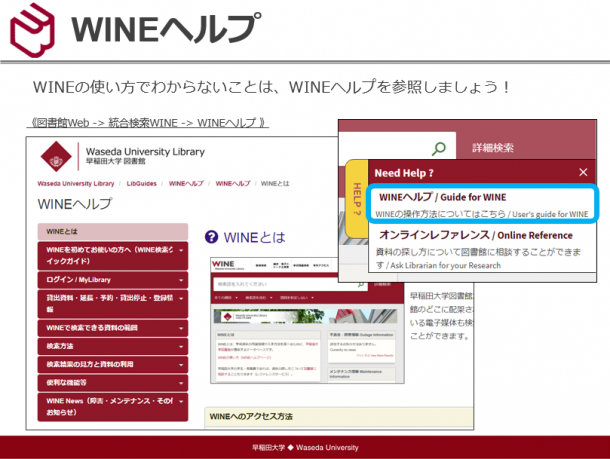Expand WINEで検索できる資料の範囲 dropdown arrow

coord(181,328)
